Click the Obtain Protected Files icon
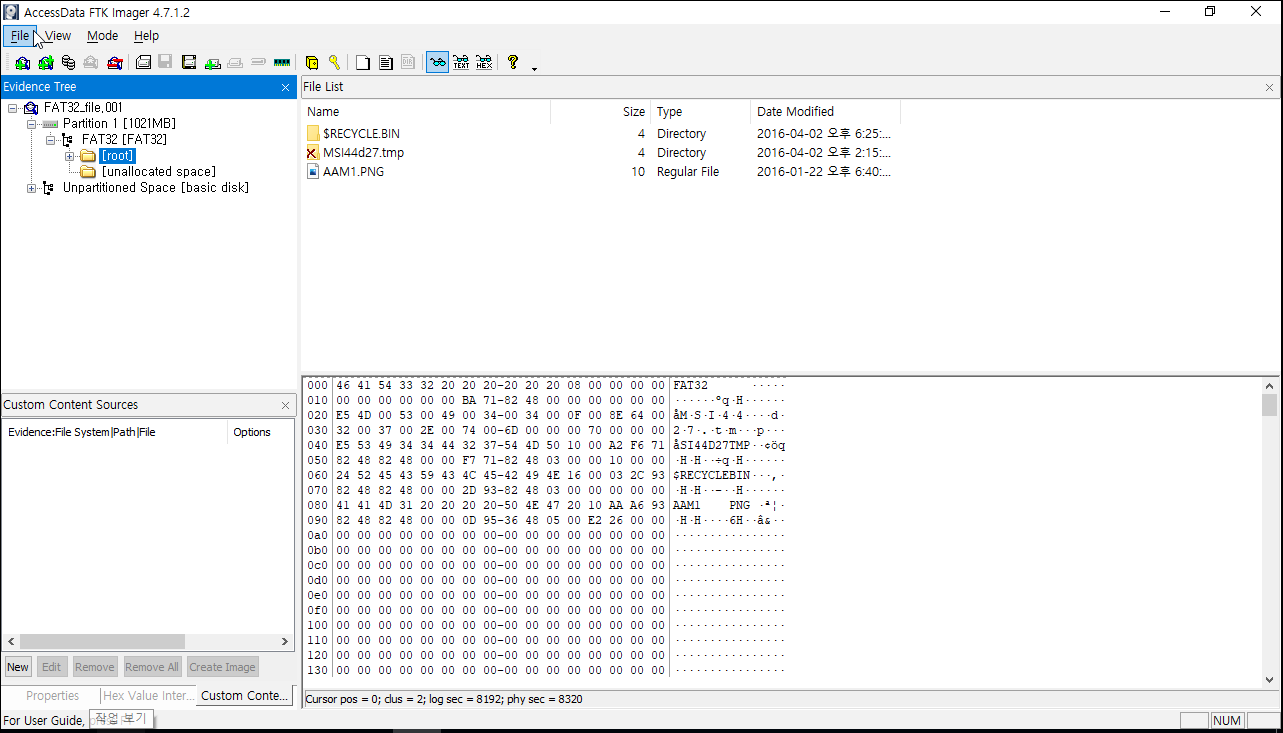Image resolution: width=1283 pixels, height=733 pixels. [312, 62]
